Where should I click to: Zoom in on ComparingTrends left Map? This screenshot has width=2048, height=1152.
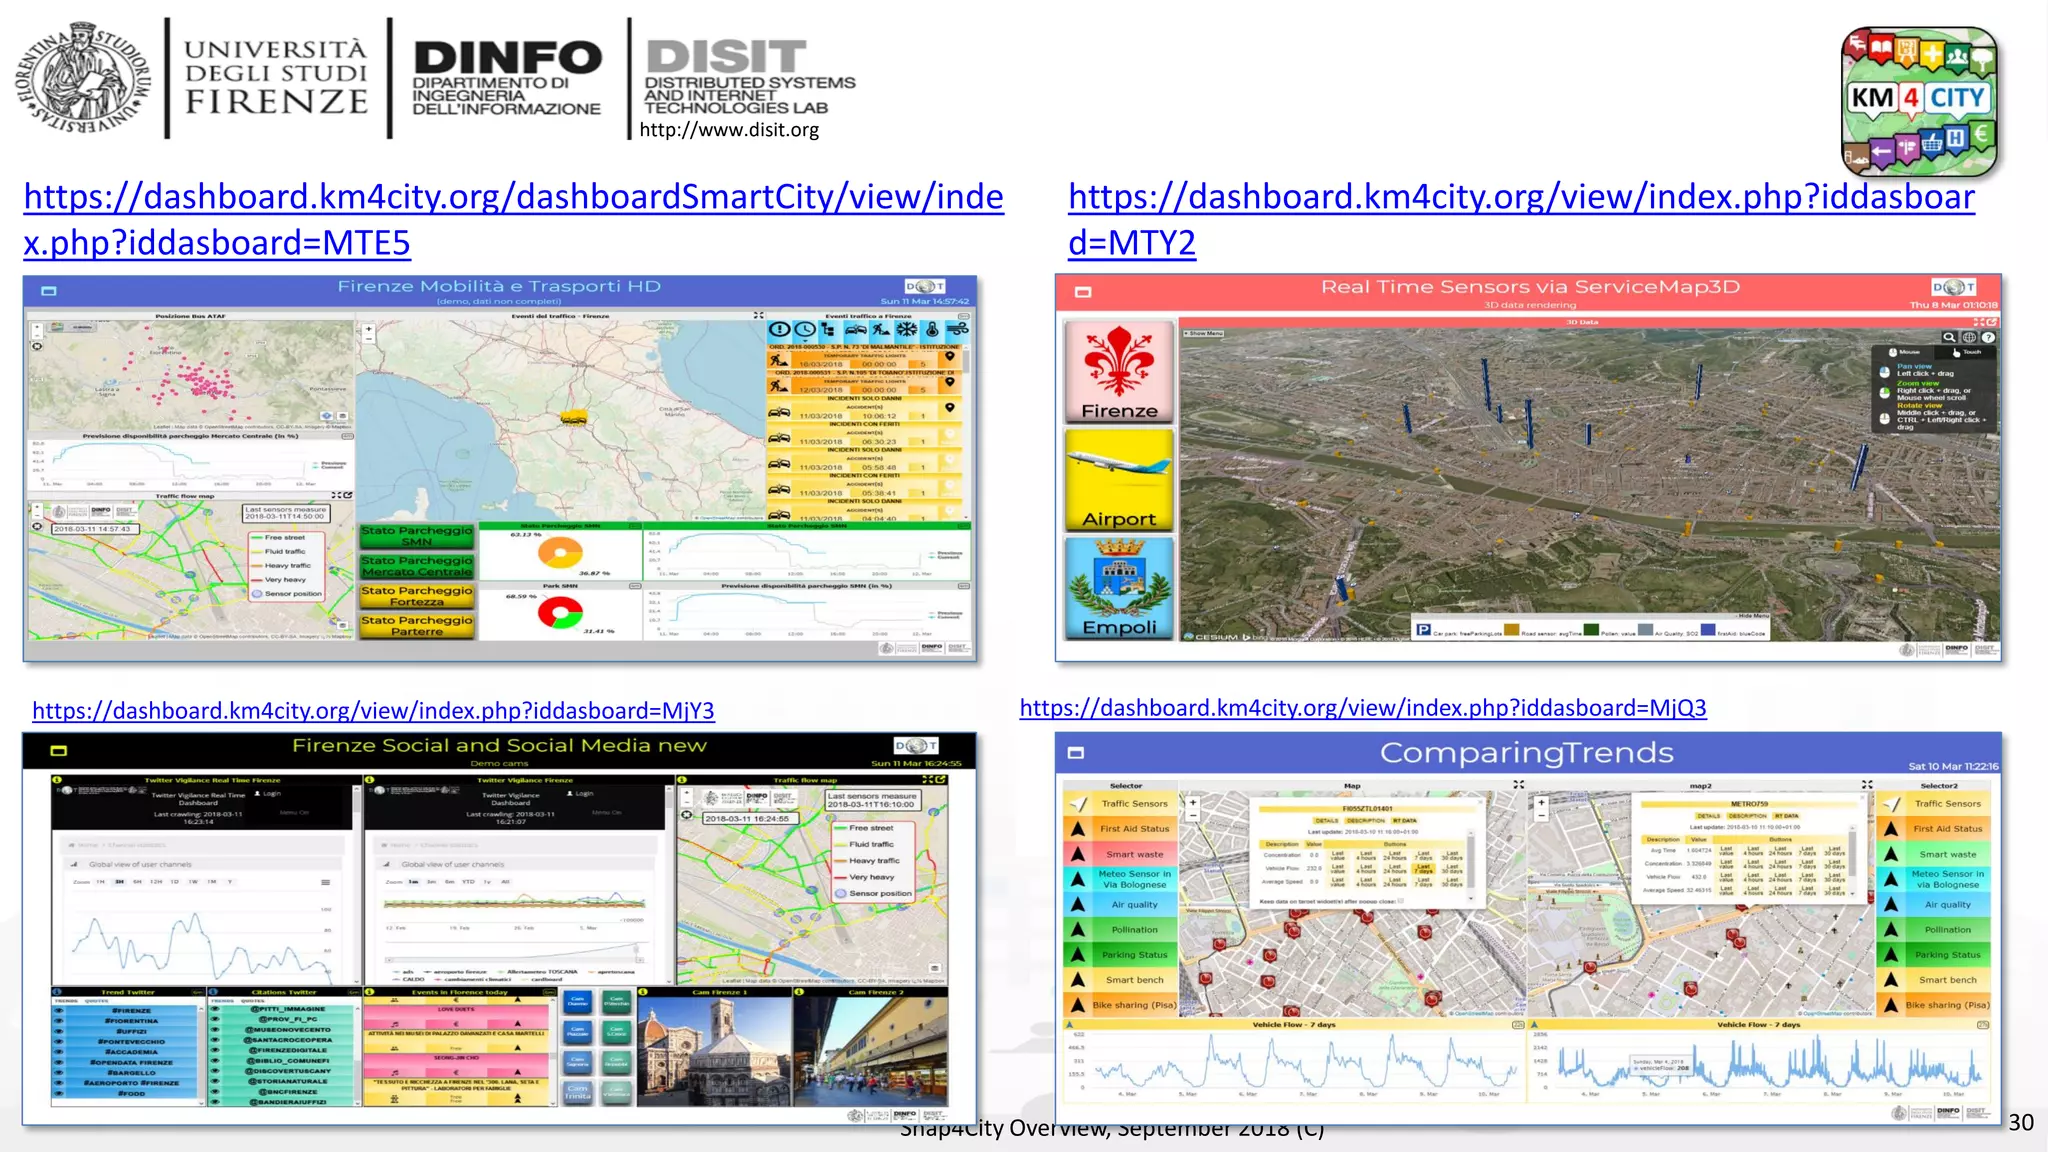pyautogui.click(x=1192, y=803)
